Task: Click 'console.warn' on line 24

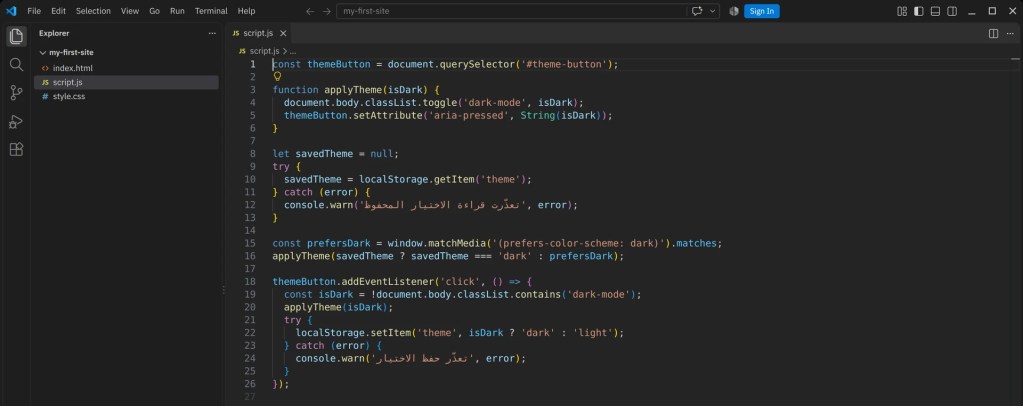Action: click(330, 358)
